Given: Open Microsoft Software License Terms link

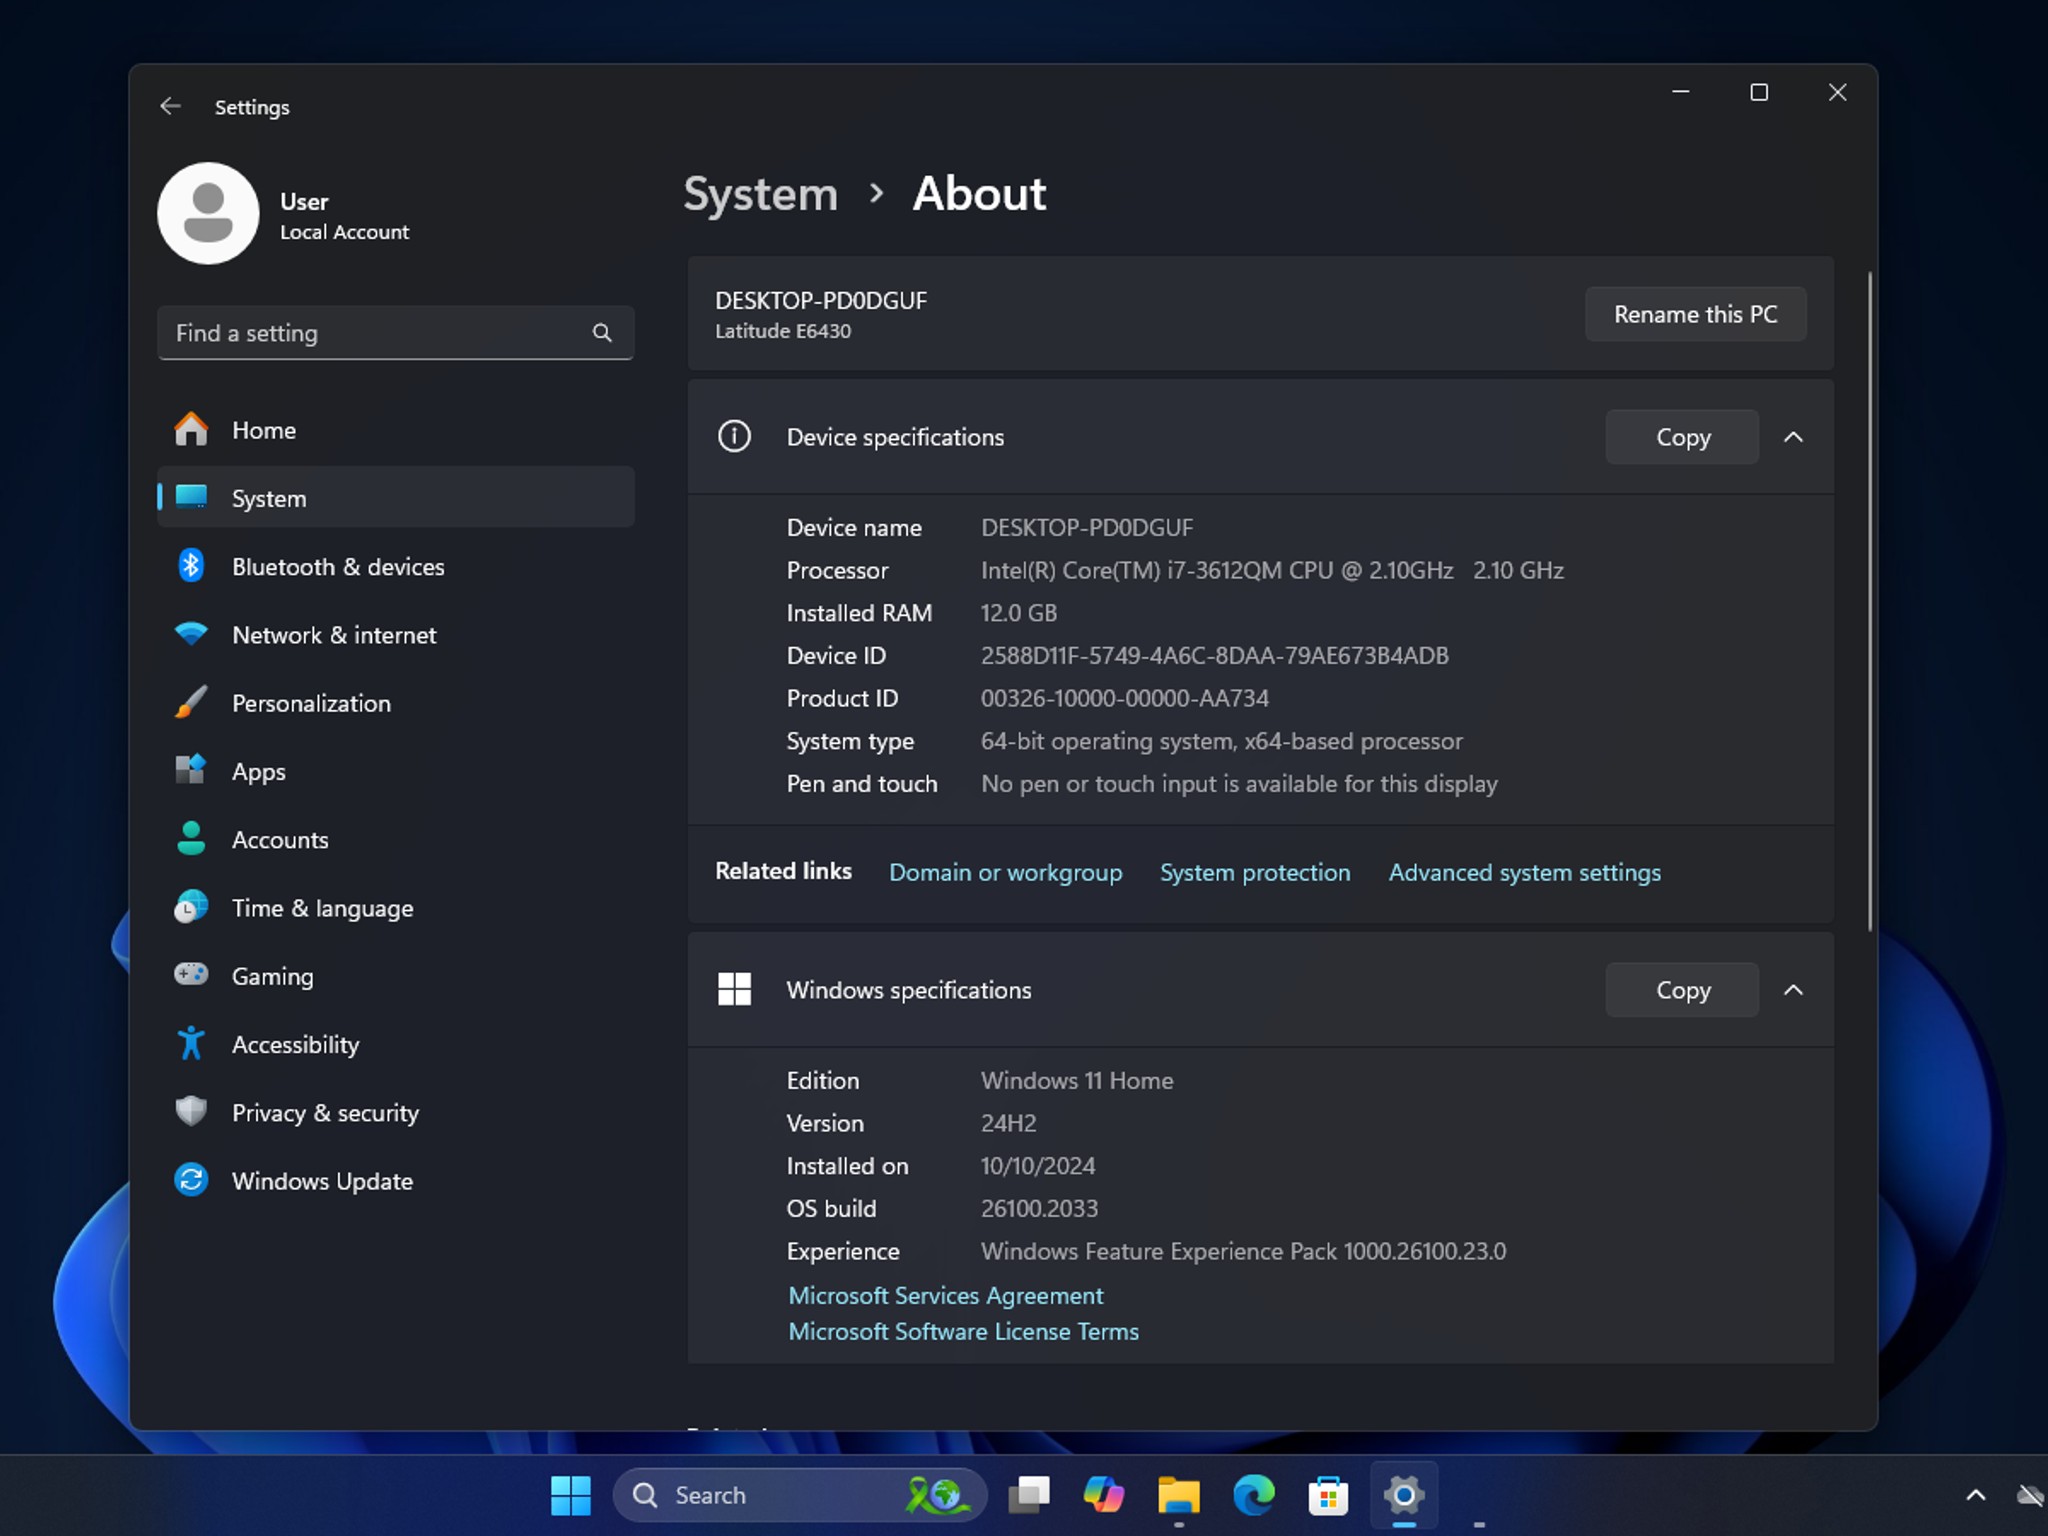Looking at the screenshot, I should coord(963,1331).
